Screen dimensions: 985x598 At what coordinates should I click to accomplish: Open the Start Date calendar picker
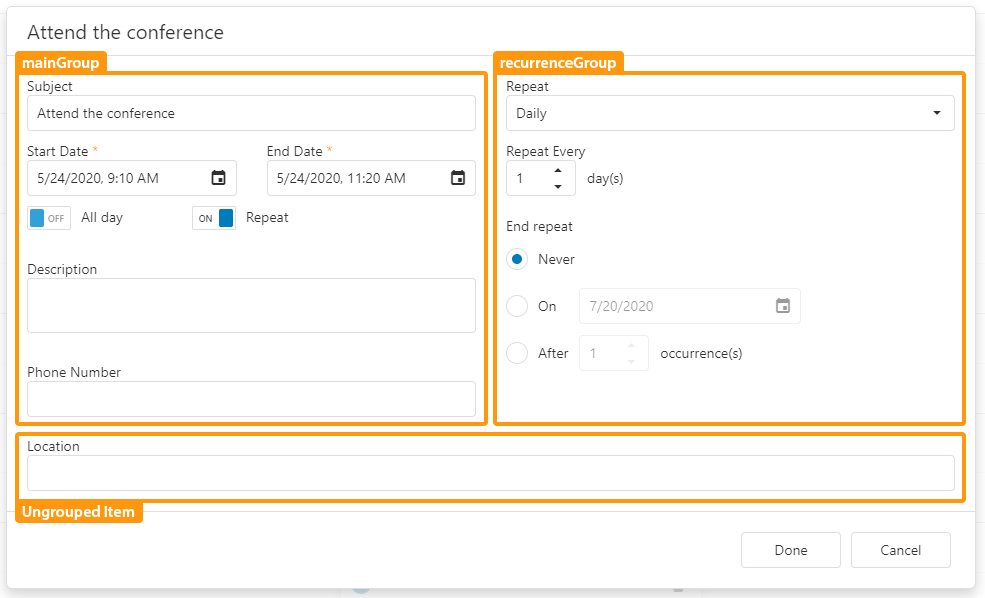[x=218, y=178]
